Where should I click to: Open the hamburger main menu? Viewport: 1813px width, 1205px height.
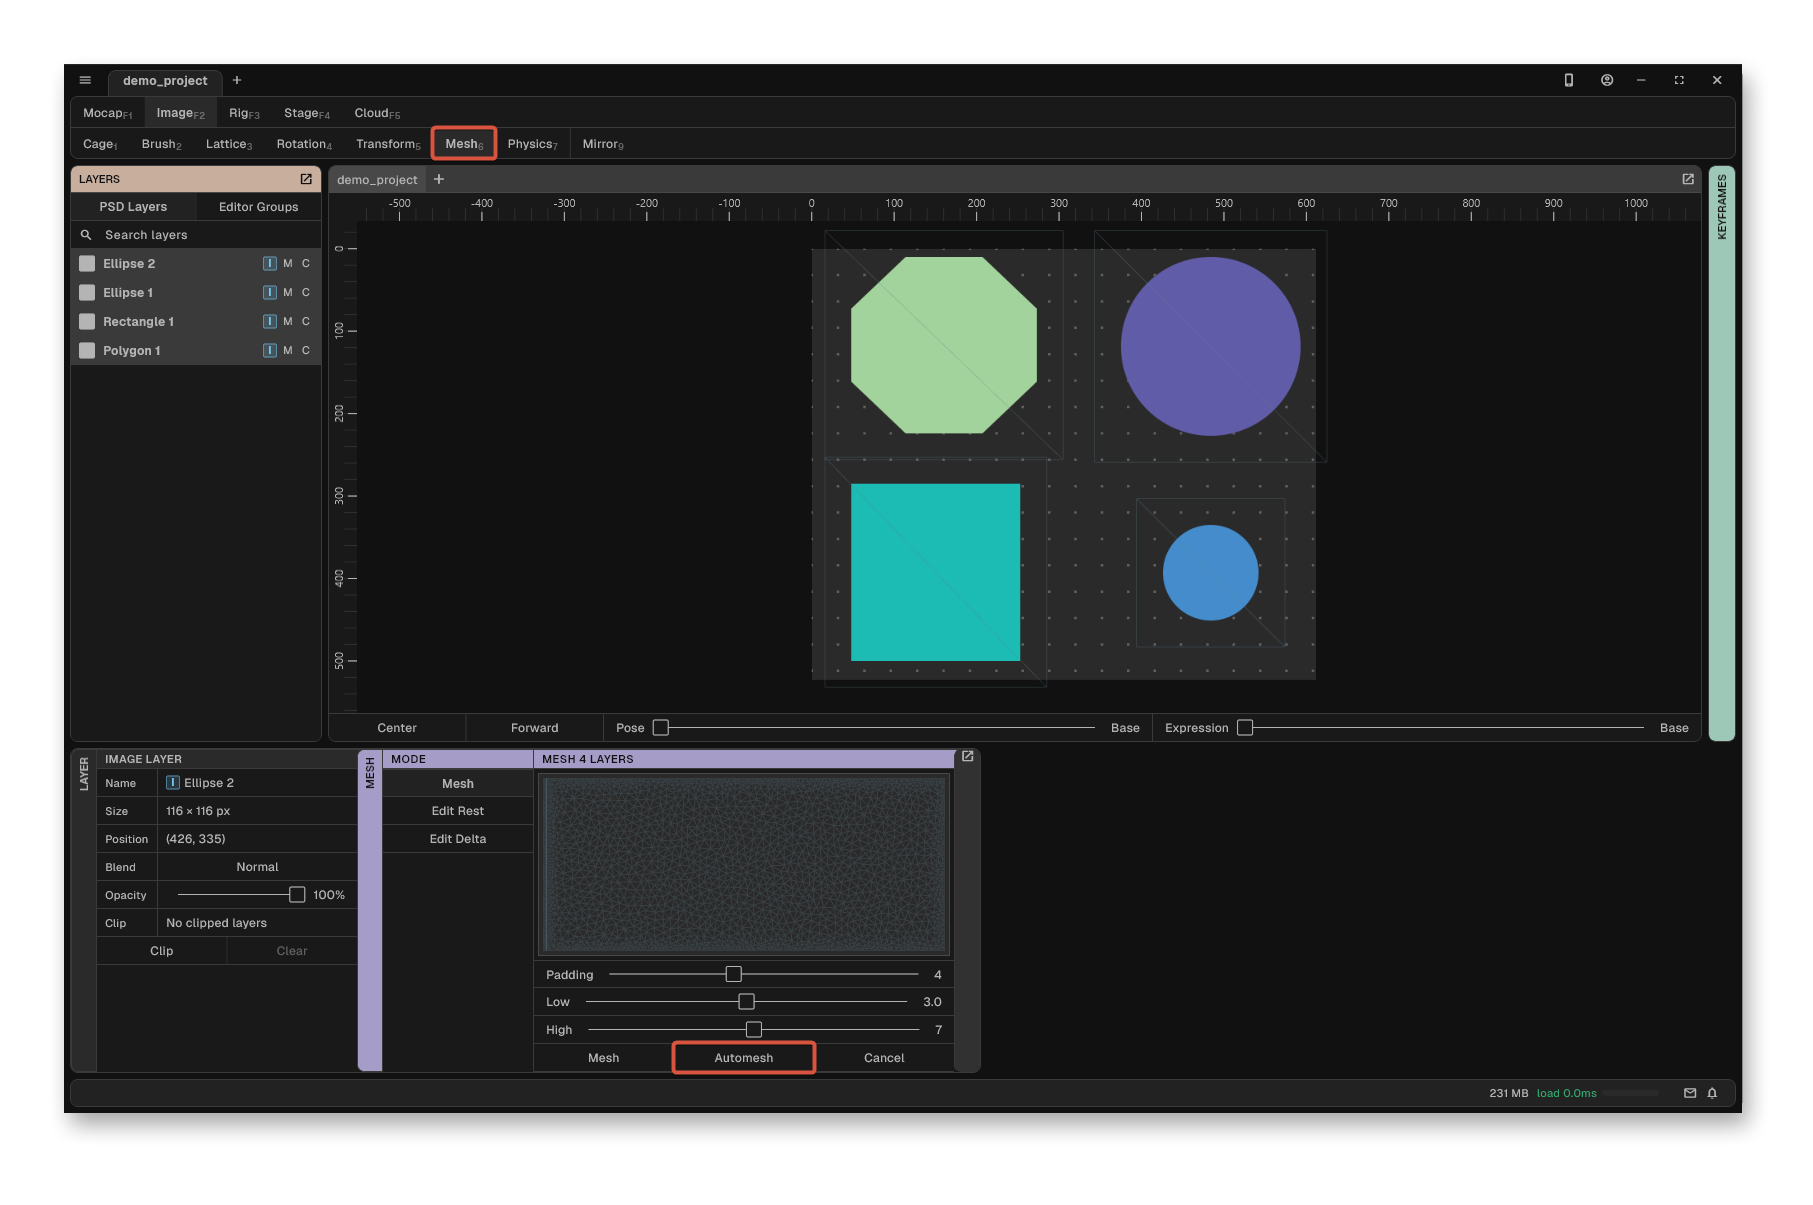pyautogui.click(x=85, y=80)
